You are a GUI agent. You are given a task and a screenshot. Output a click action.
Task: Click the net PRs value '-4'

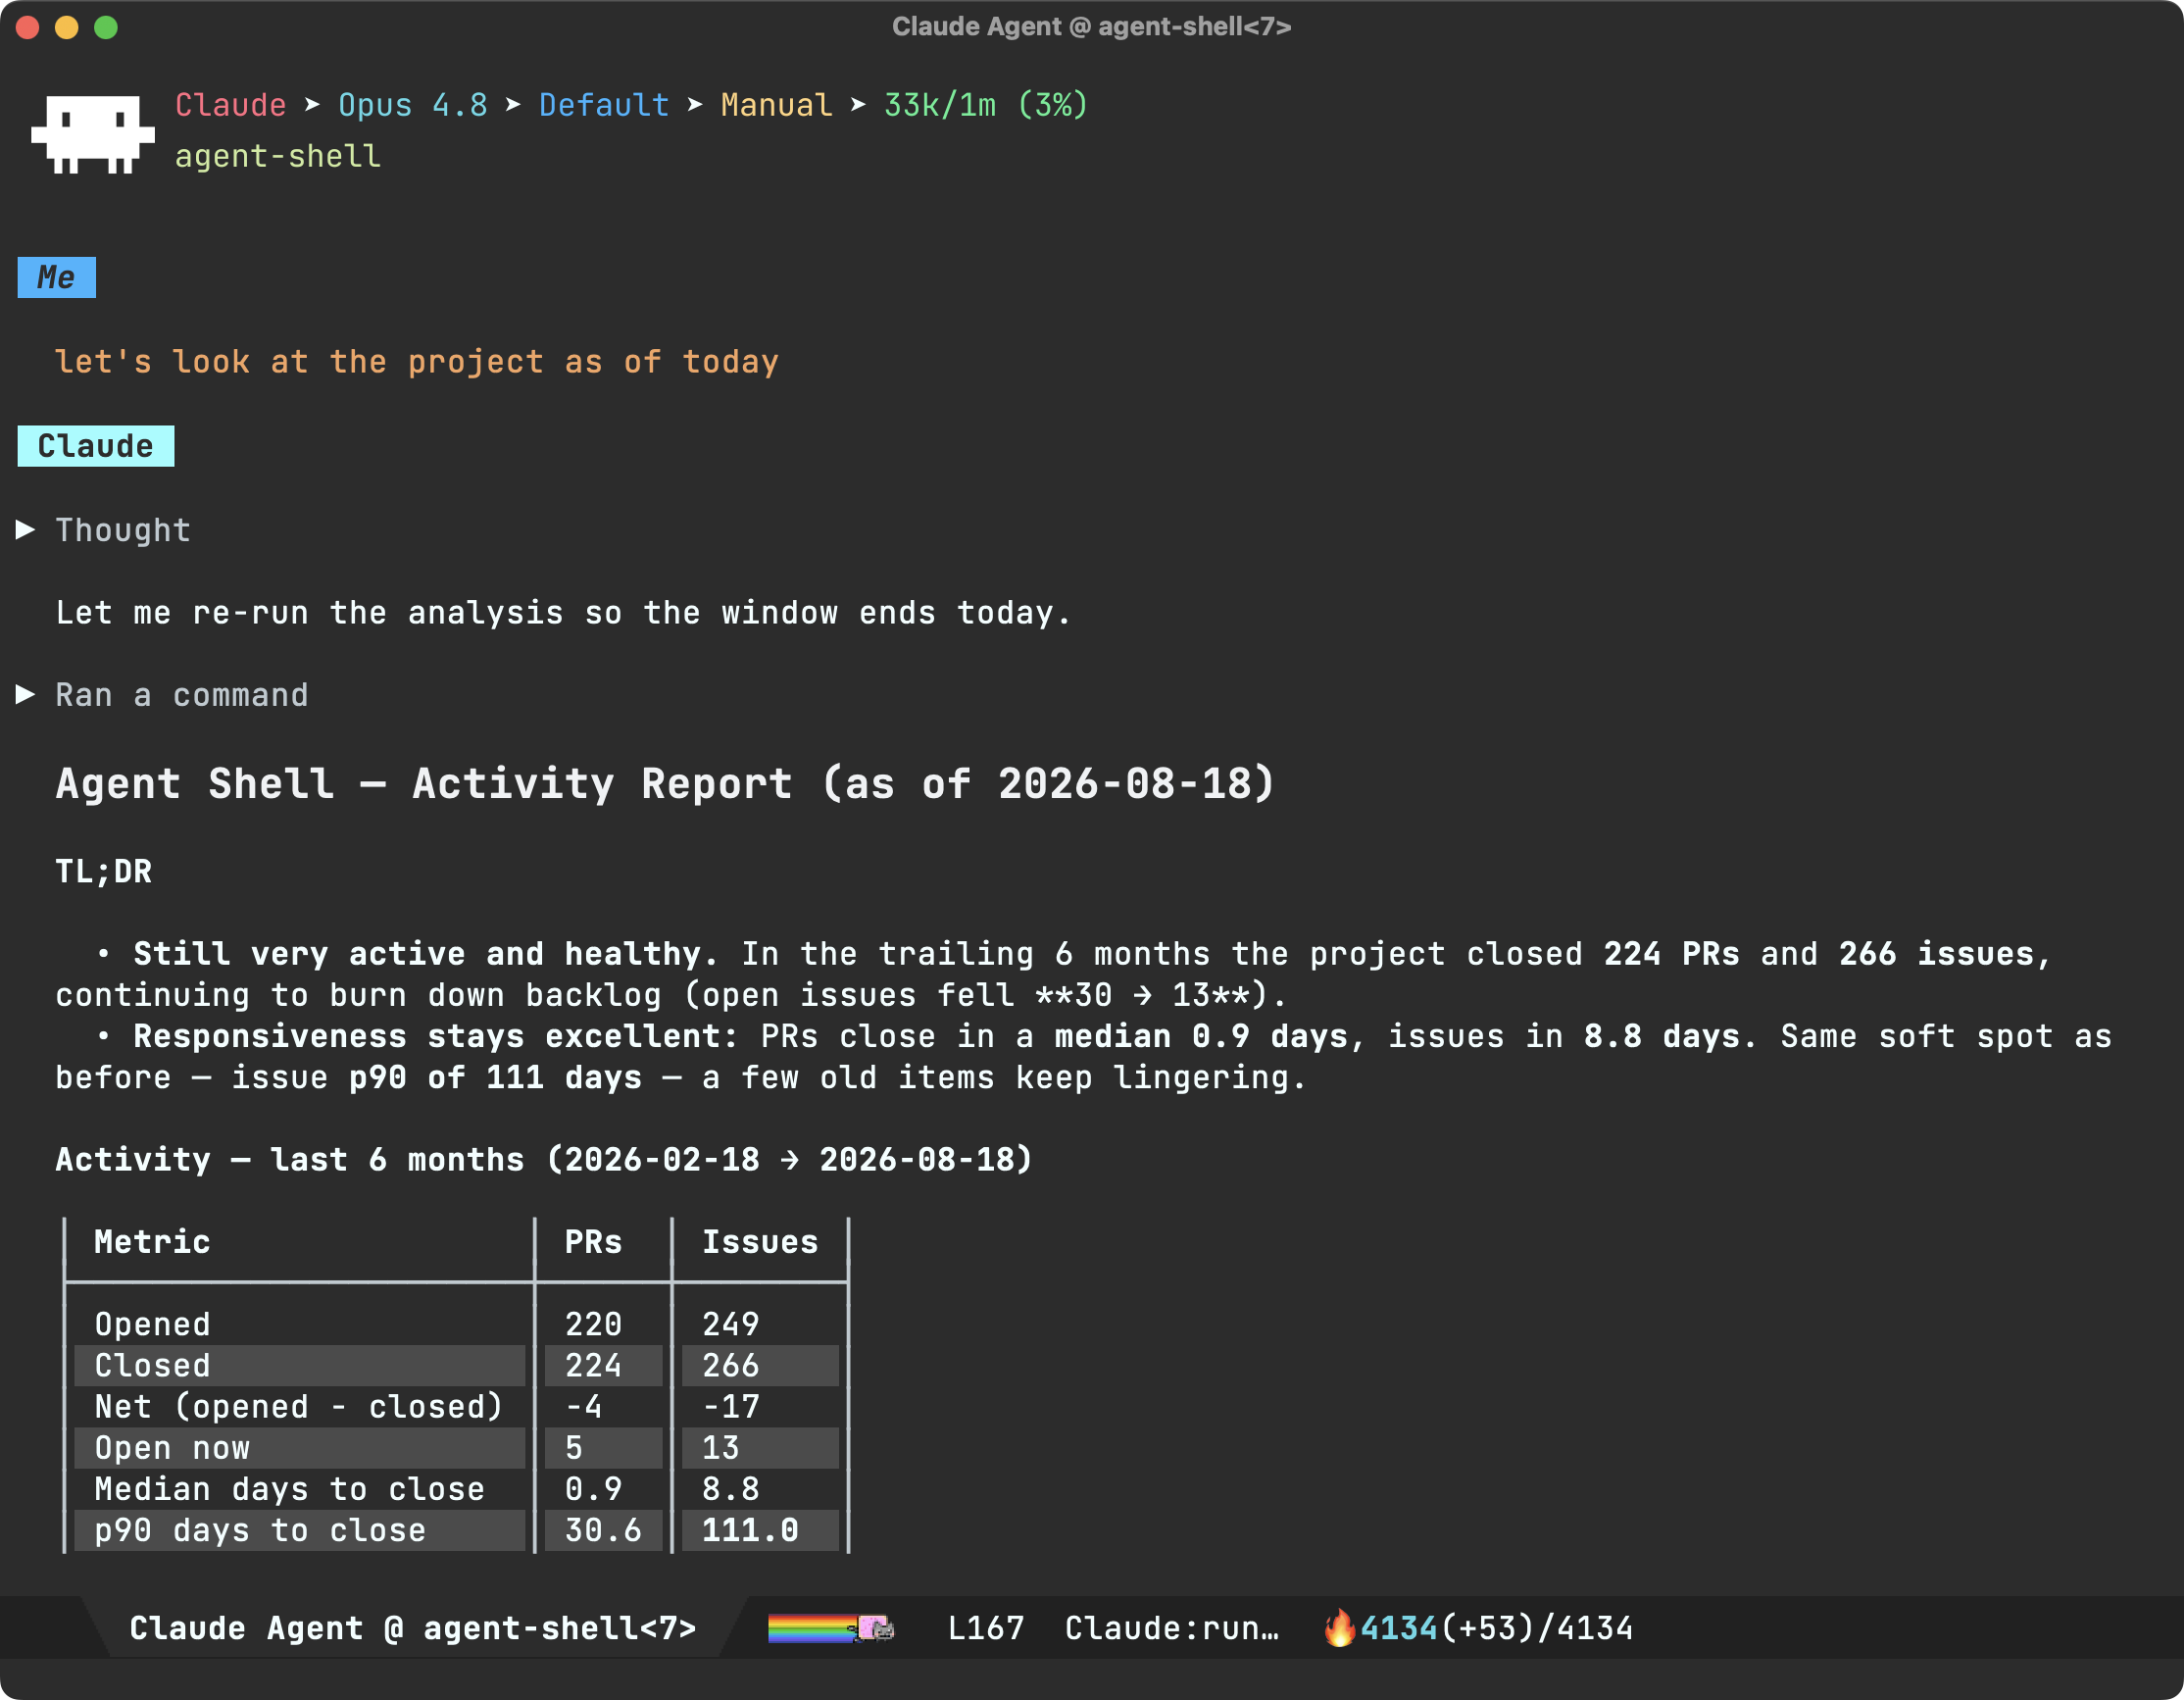[584, 1406]
